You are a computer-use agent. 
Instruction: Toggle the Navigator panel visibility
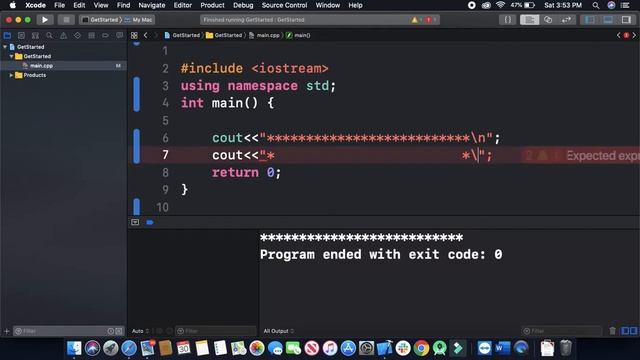589,20
